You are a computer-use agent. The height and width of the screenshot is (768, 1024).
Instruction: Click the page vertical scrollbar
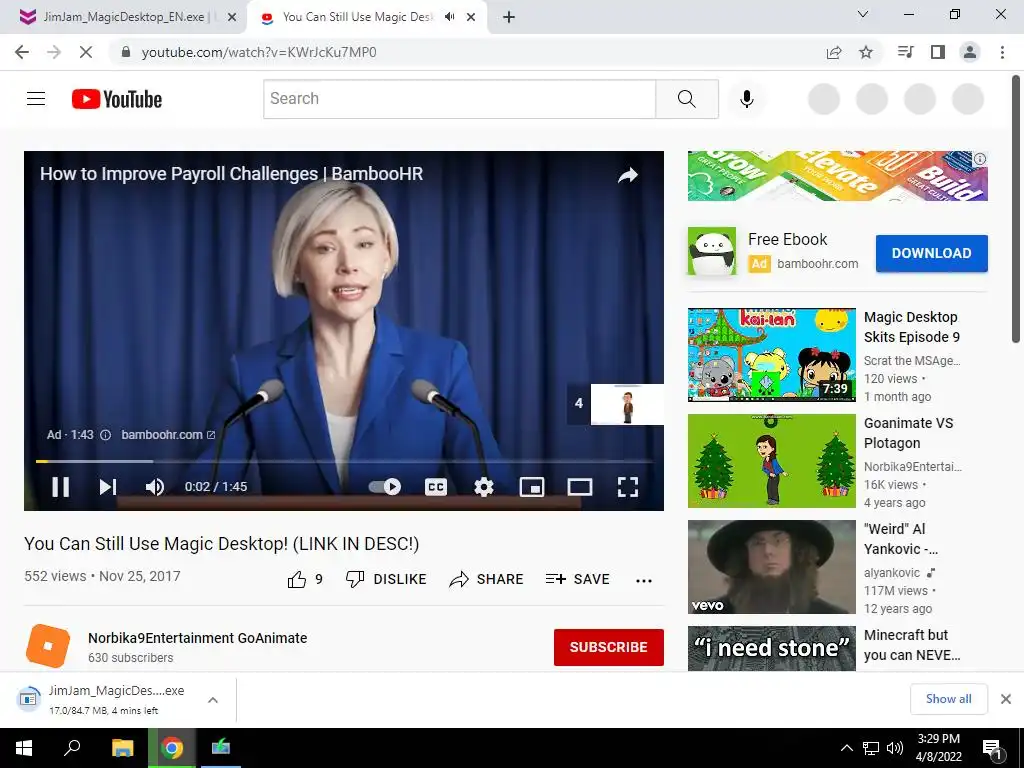[1016, 208]
